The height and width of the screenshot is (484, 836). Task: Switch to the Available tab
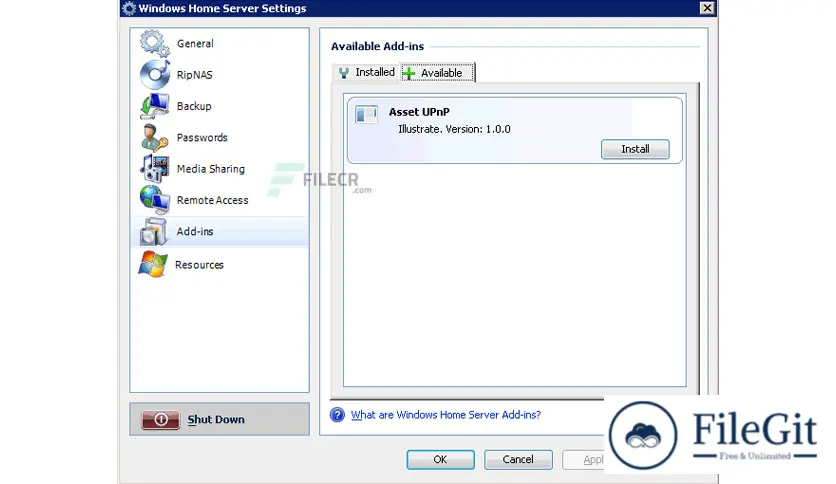click(x=438, y=72)
